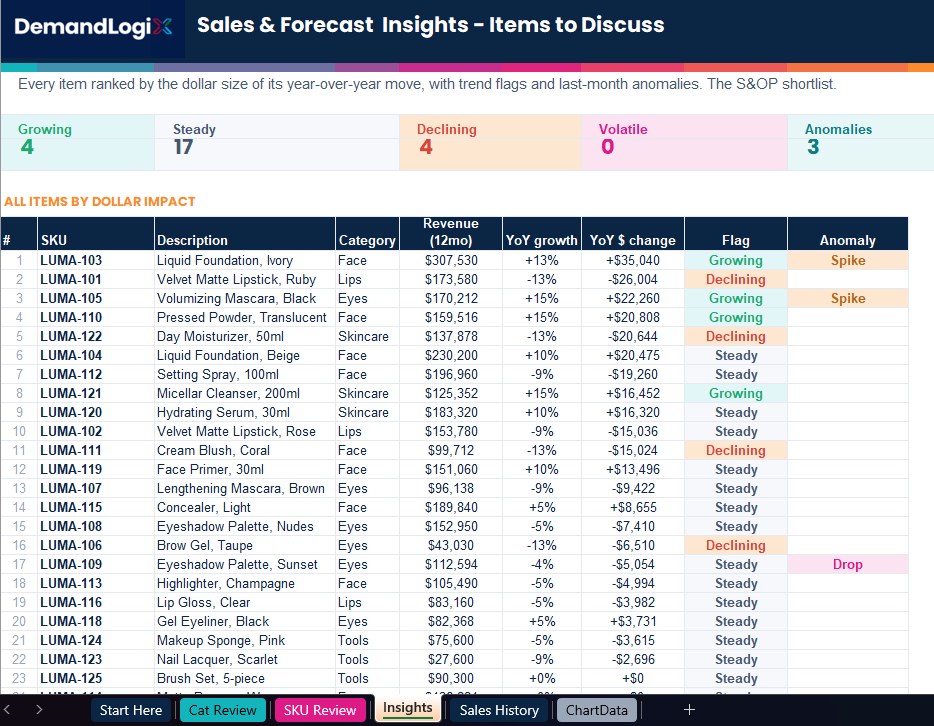Select YoY change cell +$8,655
This screenshot has height=726, width=934.
[633, 507]
